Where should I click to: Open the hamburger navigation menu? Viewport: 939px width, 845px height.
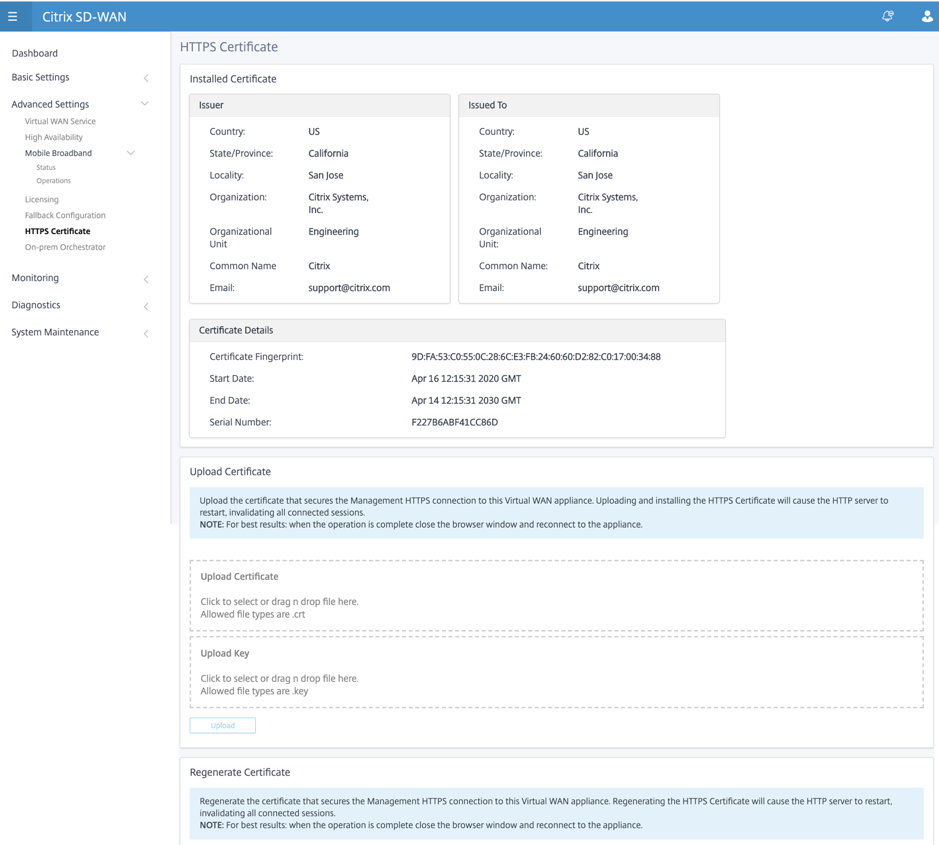pyautogui.click(x=13, y=17)
